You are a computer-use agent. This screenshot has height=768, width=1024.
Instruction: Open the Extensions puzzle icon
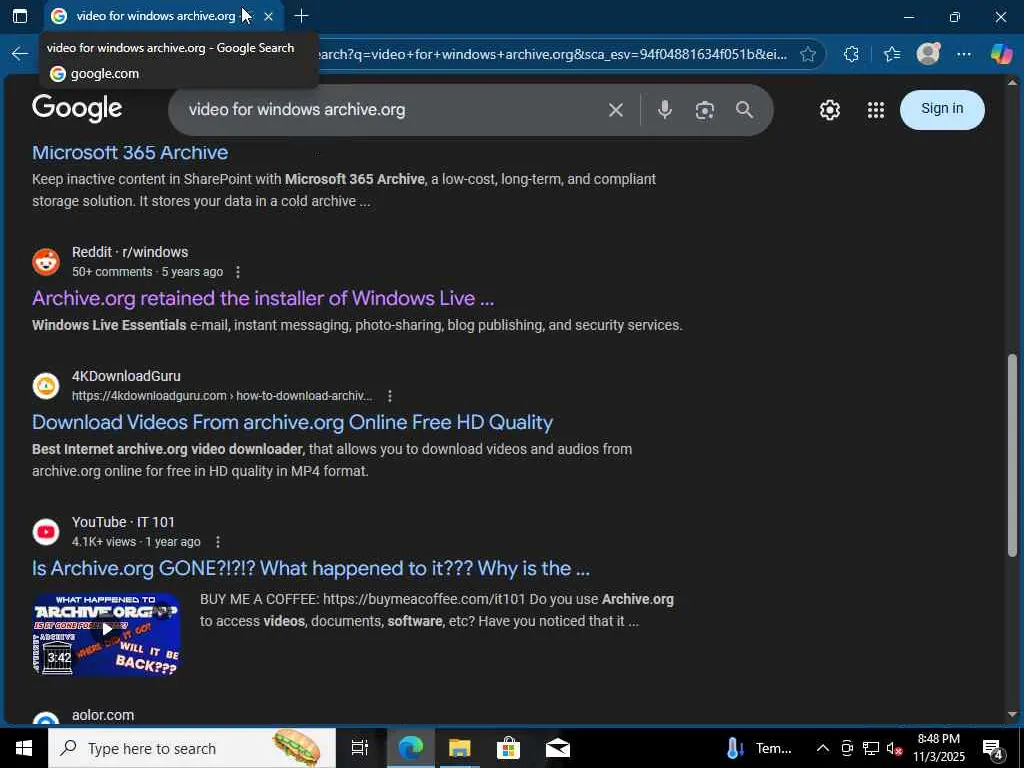click(x=851, y=54)
